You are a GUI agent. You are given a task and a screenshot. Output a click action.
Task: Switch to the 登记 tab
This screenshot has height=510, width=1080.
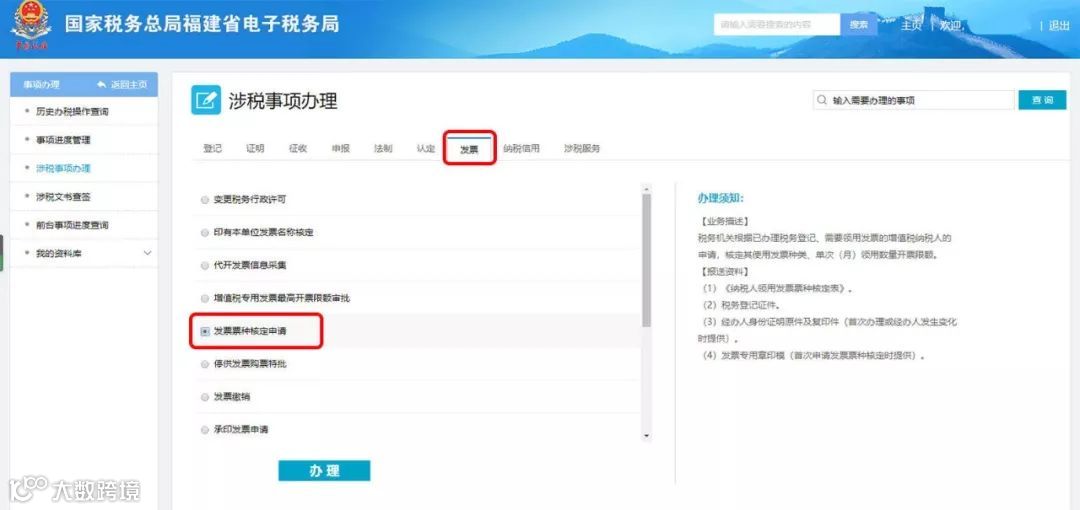(212, 148)
